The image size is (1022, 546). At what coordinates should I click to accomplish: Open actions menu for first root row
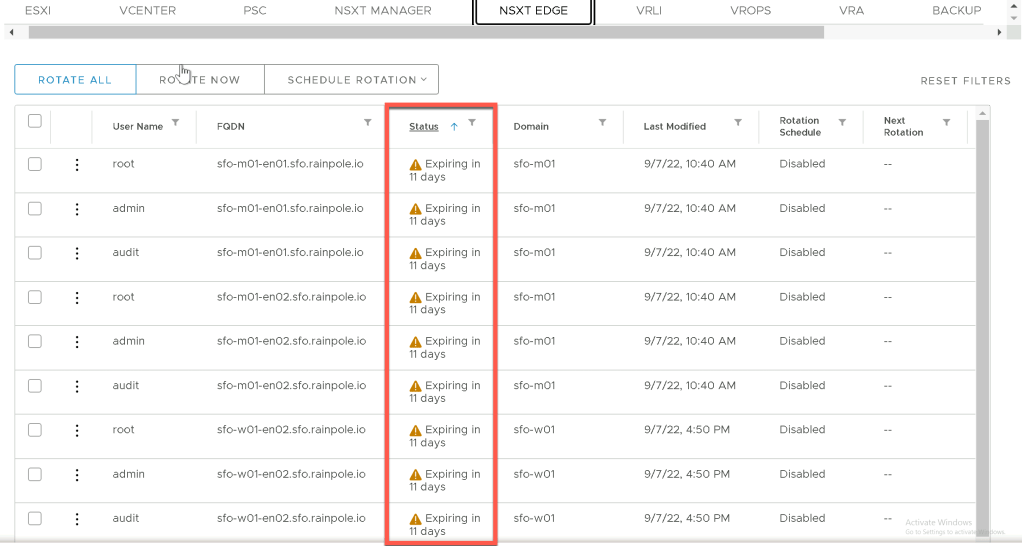[x=77, y=165]
